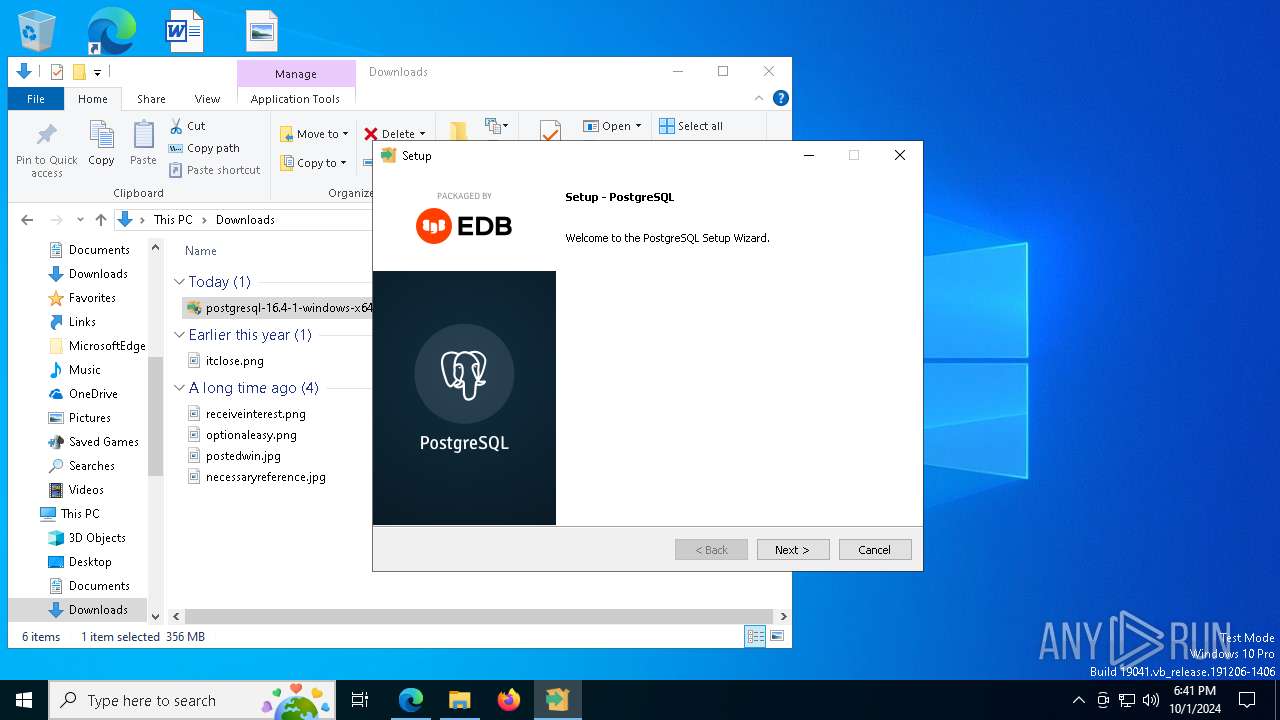Open Firefox from taskbar

tap(509, 700)
